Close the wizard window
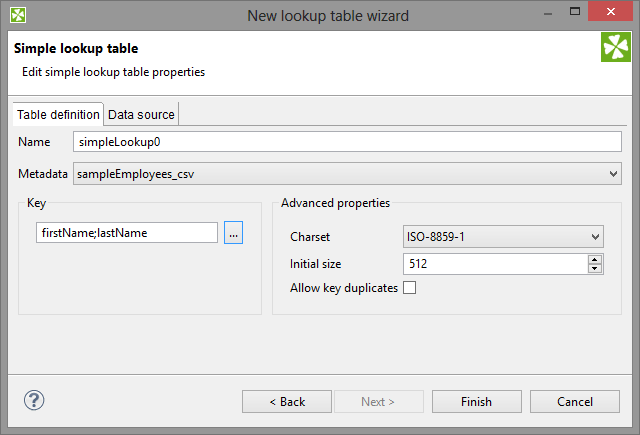This screenshot has width=640, height=435. point(611,15)
